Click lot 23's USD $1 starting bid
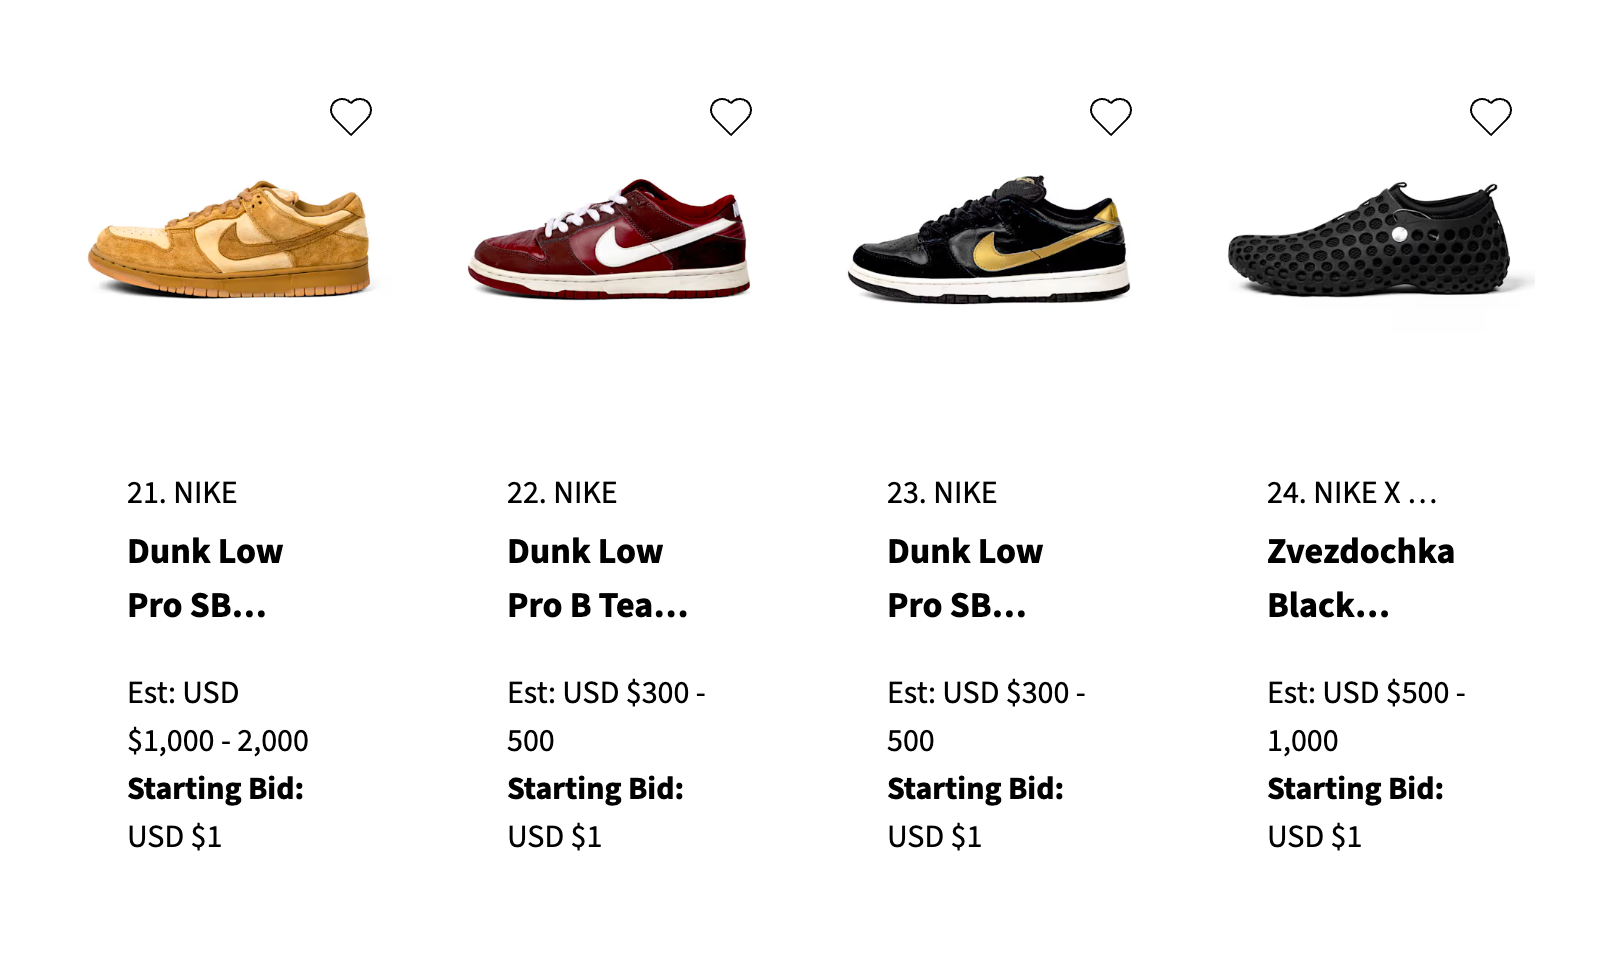 pos(934,837)
